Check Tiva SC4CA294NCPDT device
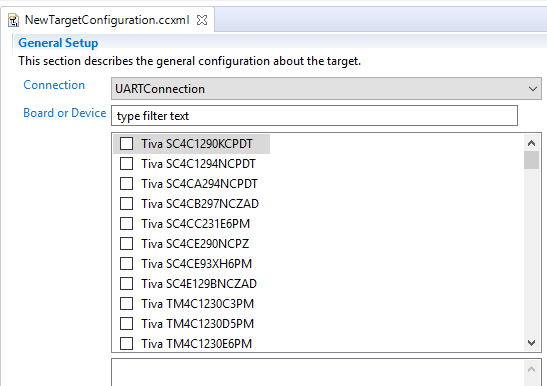The height and width of the screenshot is (386, 547). click(126, 183)
